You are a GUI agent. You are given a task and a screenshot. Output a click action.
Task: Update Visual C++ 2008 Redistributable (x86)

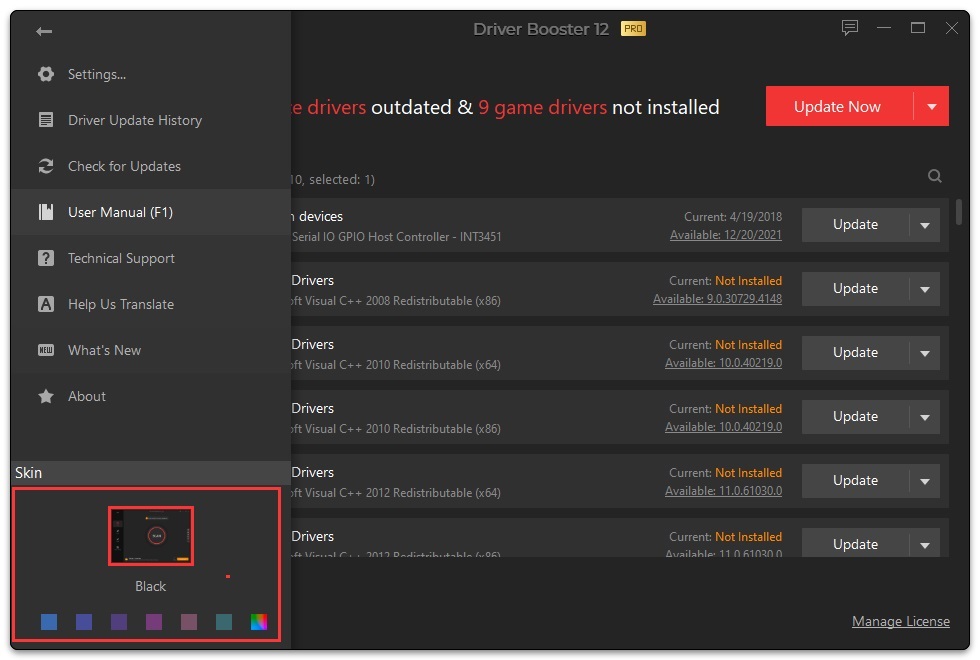(x=855, y=289)
